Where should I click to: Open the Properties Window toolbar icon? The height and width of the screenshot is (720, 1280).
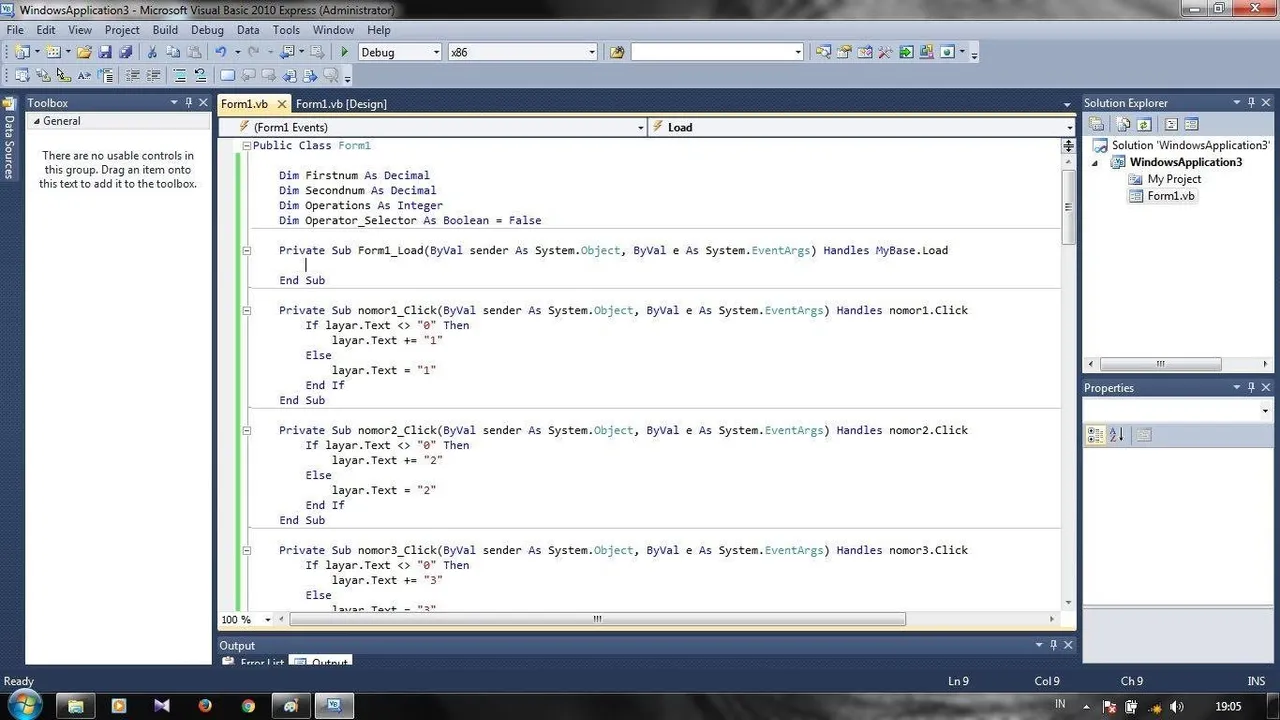tap(844, 52)
